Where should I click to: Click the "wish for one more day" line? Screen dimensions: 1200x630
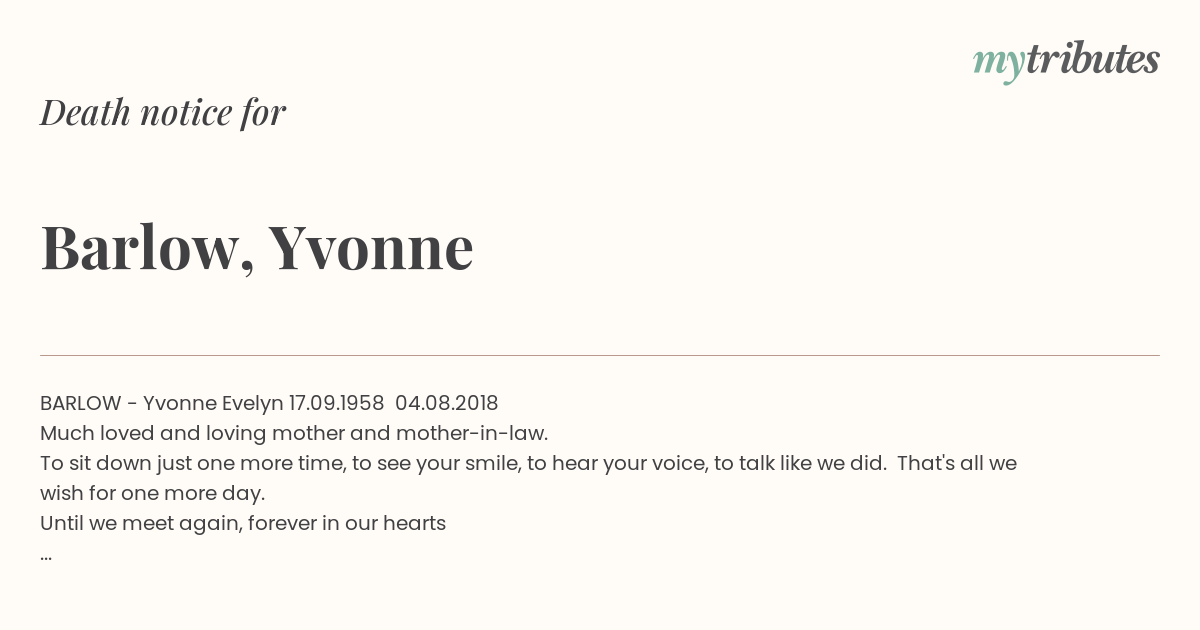pyautogui.click(x=153, y=493)
